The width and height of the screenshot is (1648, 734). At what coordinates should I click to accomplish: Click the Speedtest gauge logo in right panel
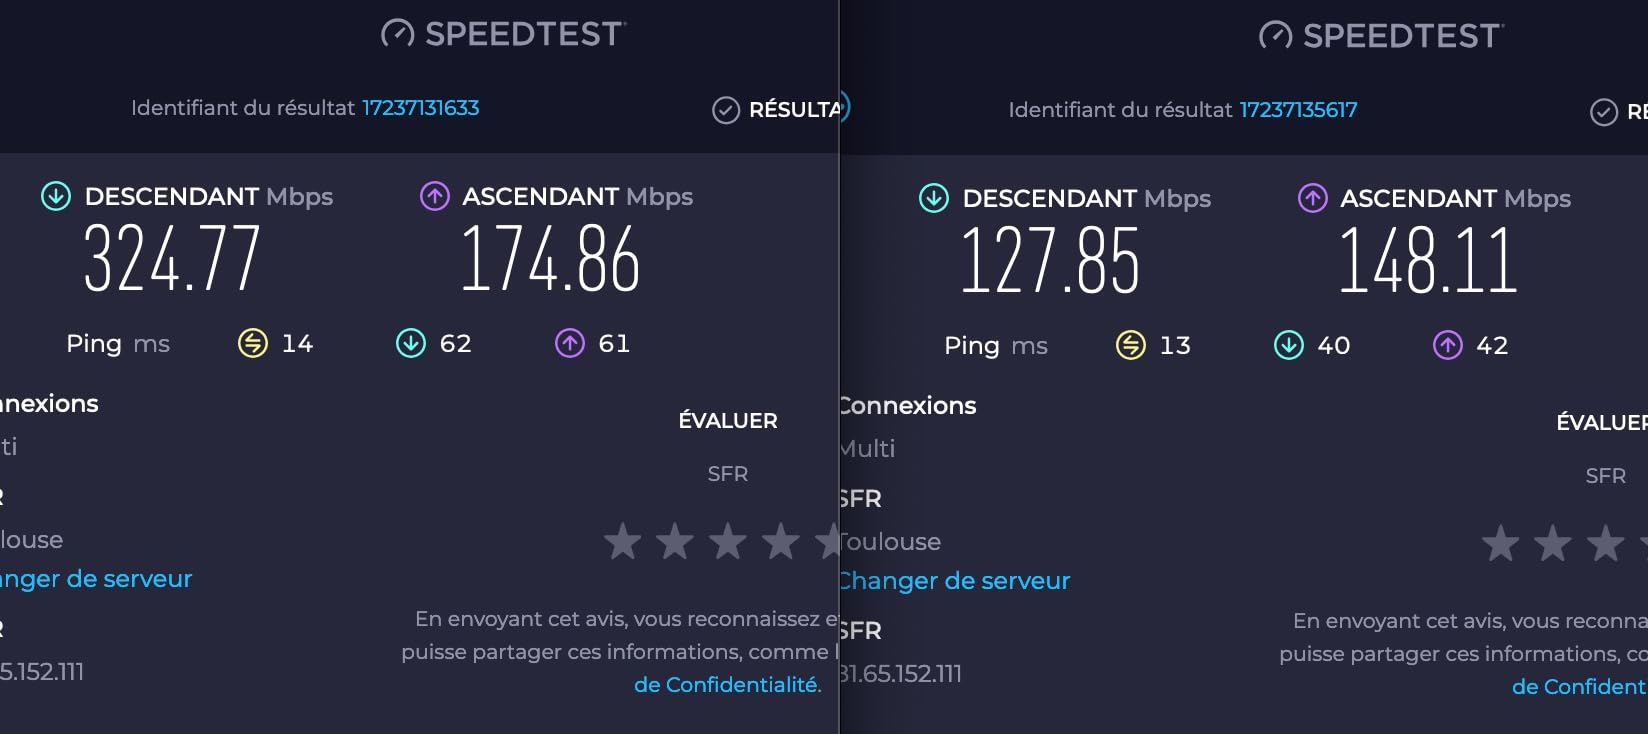(1275, 37)
